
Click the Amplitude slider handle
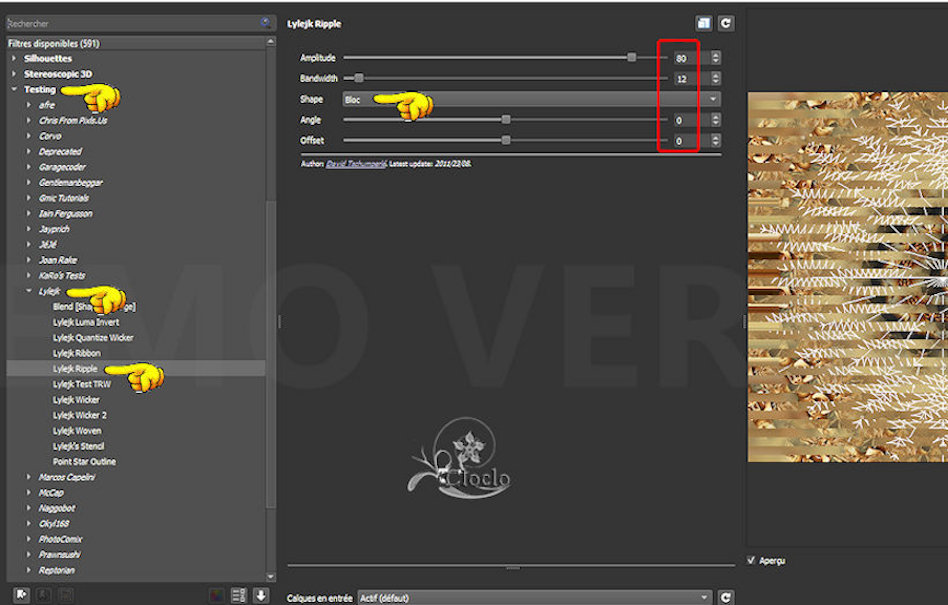coord(631,58)
